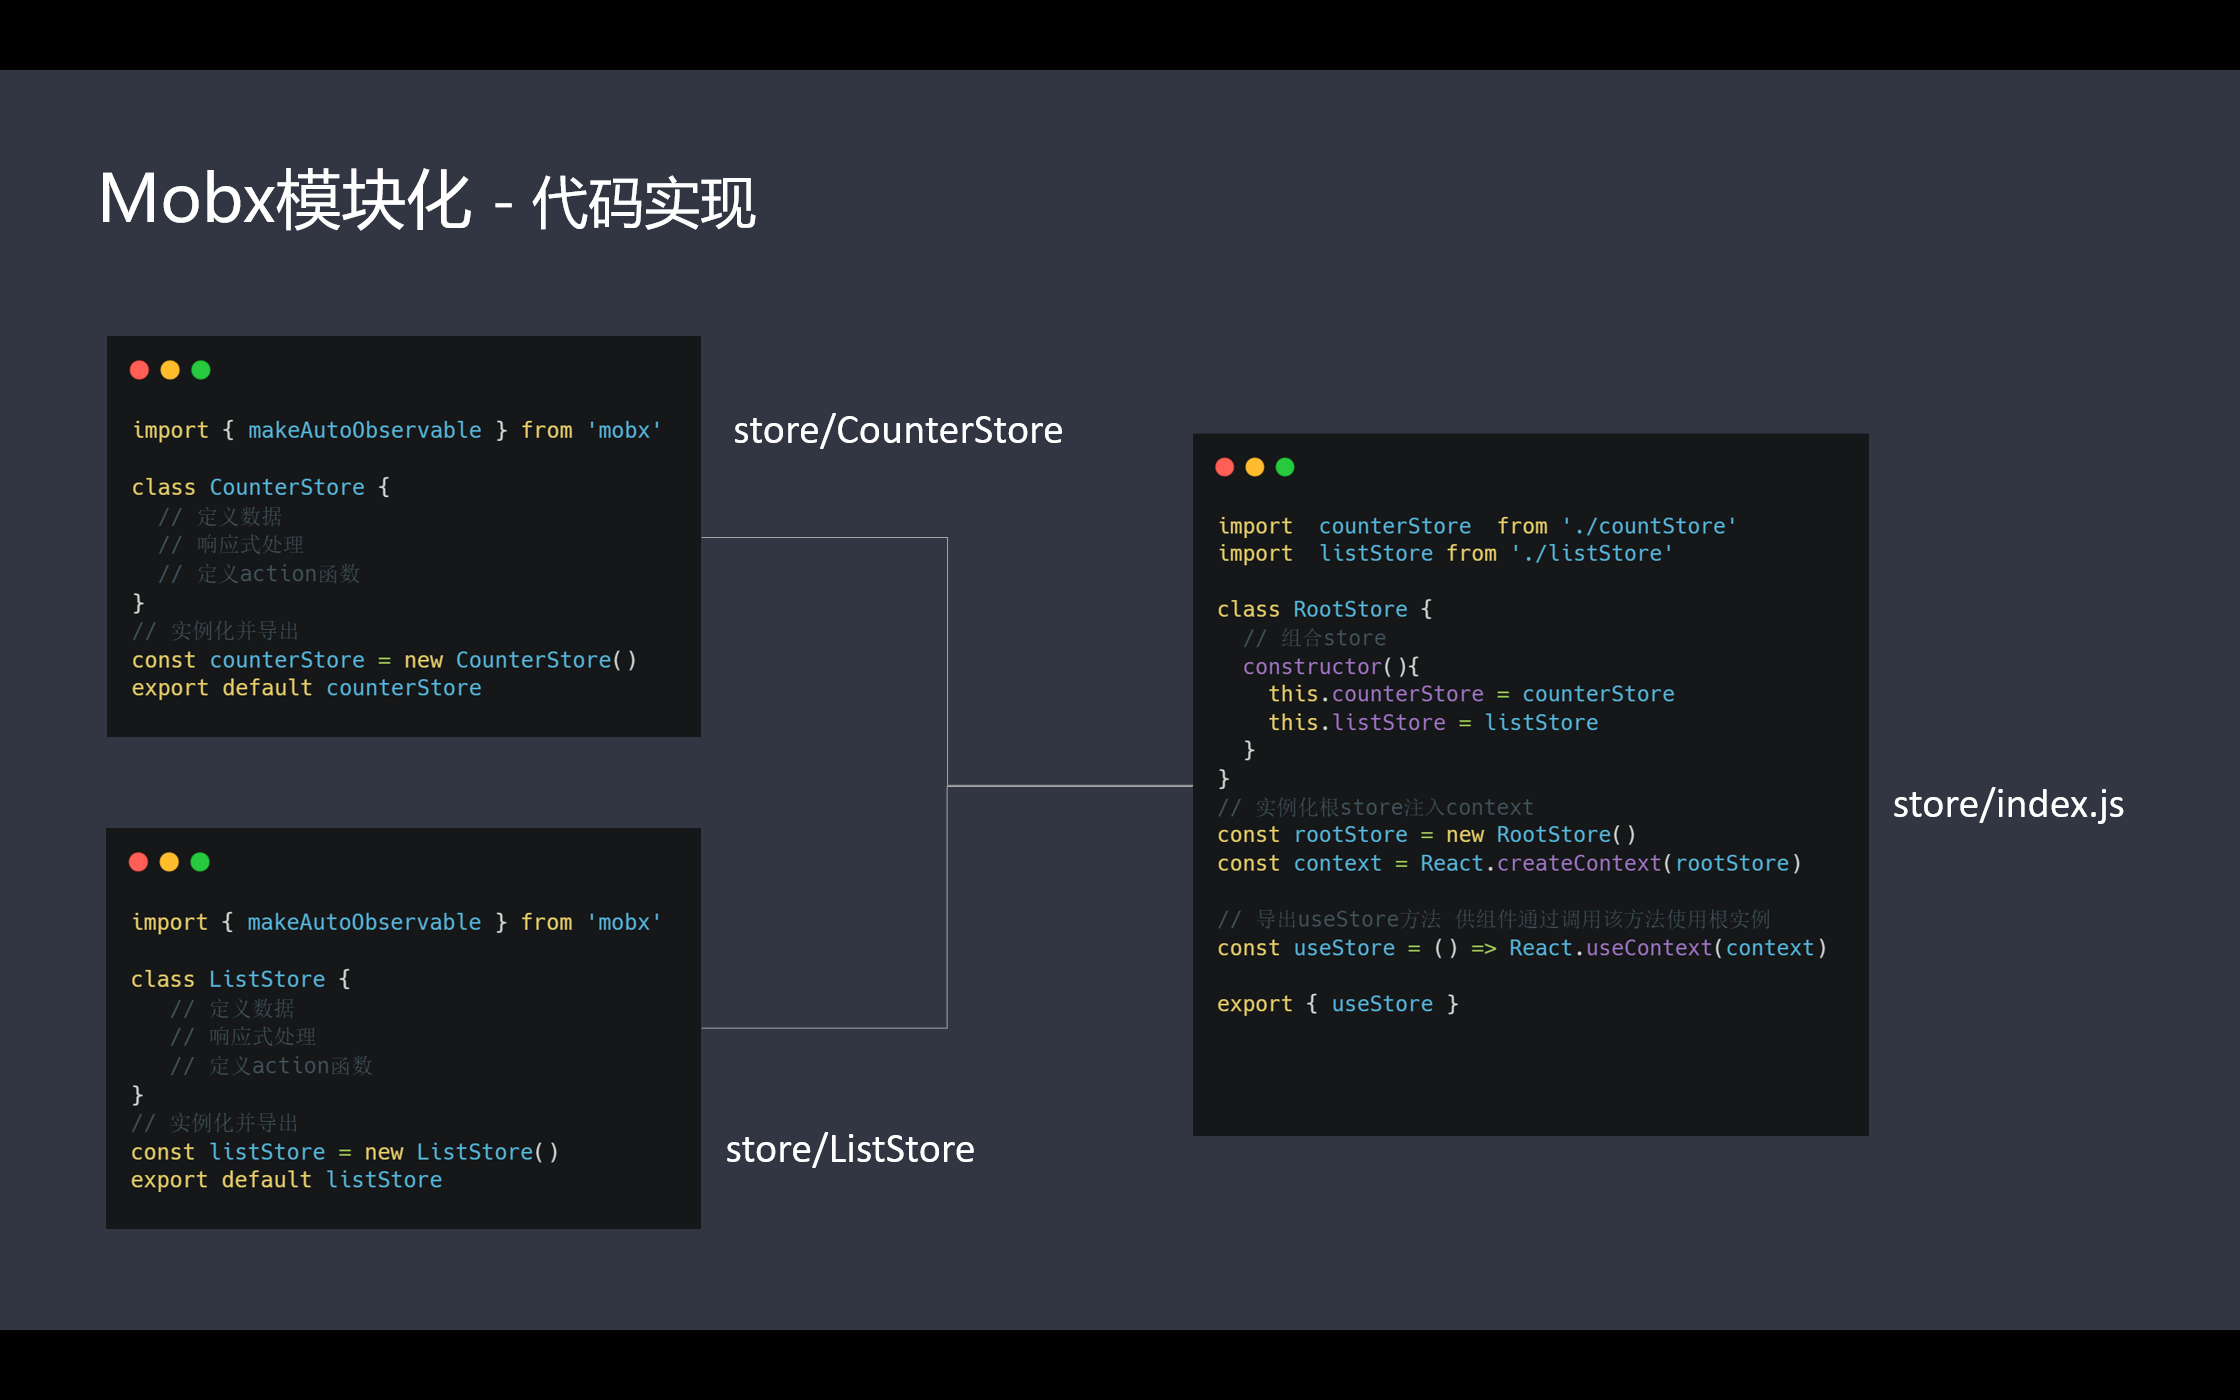Click the store/ListStore label
The height and width of the screenshot is (1400, 2240).
point(849,1149)
